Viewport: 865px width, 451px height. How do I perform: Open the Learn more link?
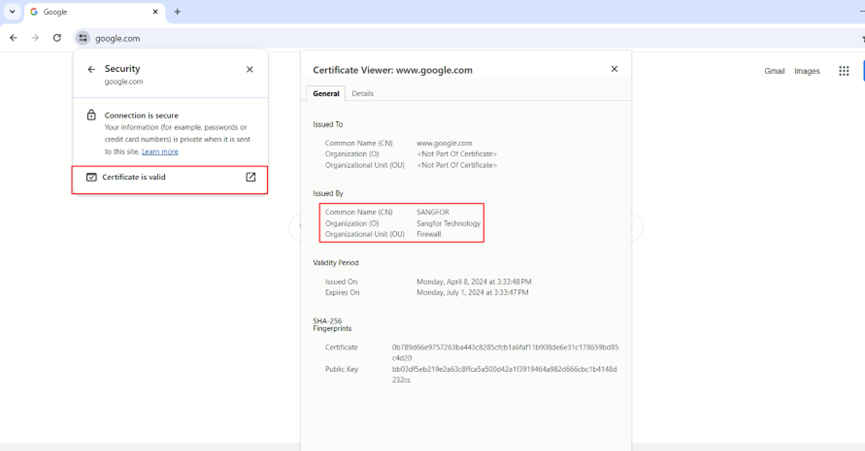[160, 152]
